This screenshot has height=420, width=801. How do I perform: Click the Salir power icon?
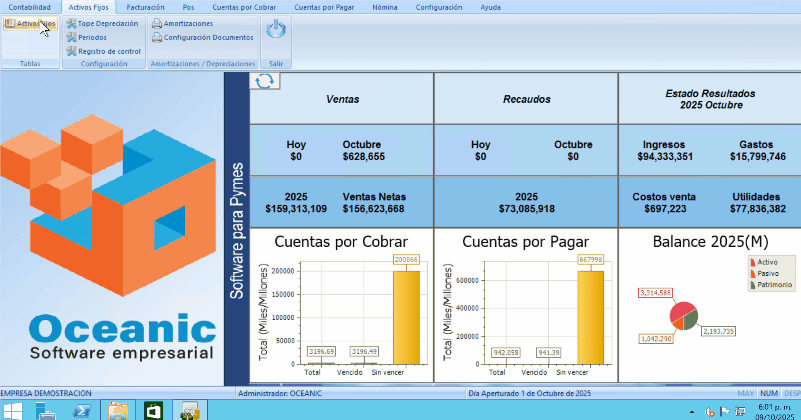(x=276, y=32)
